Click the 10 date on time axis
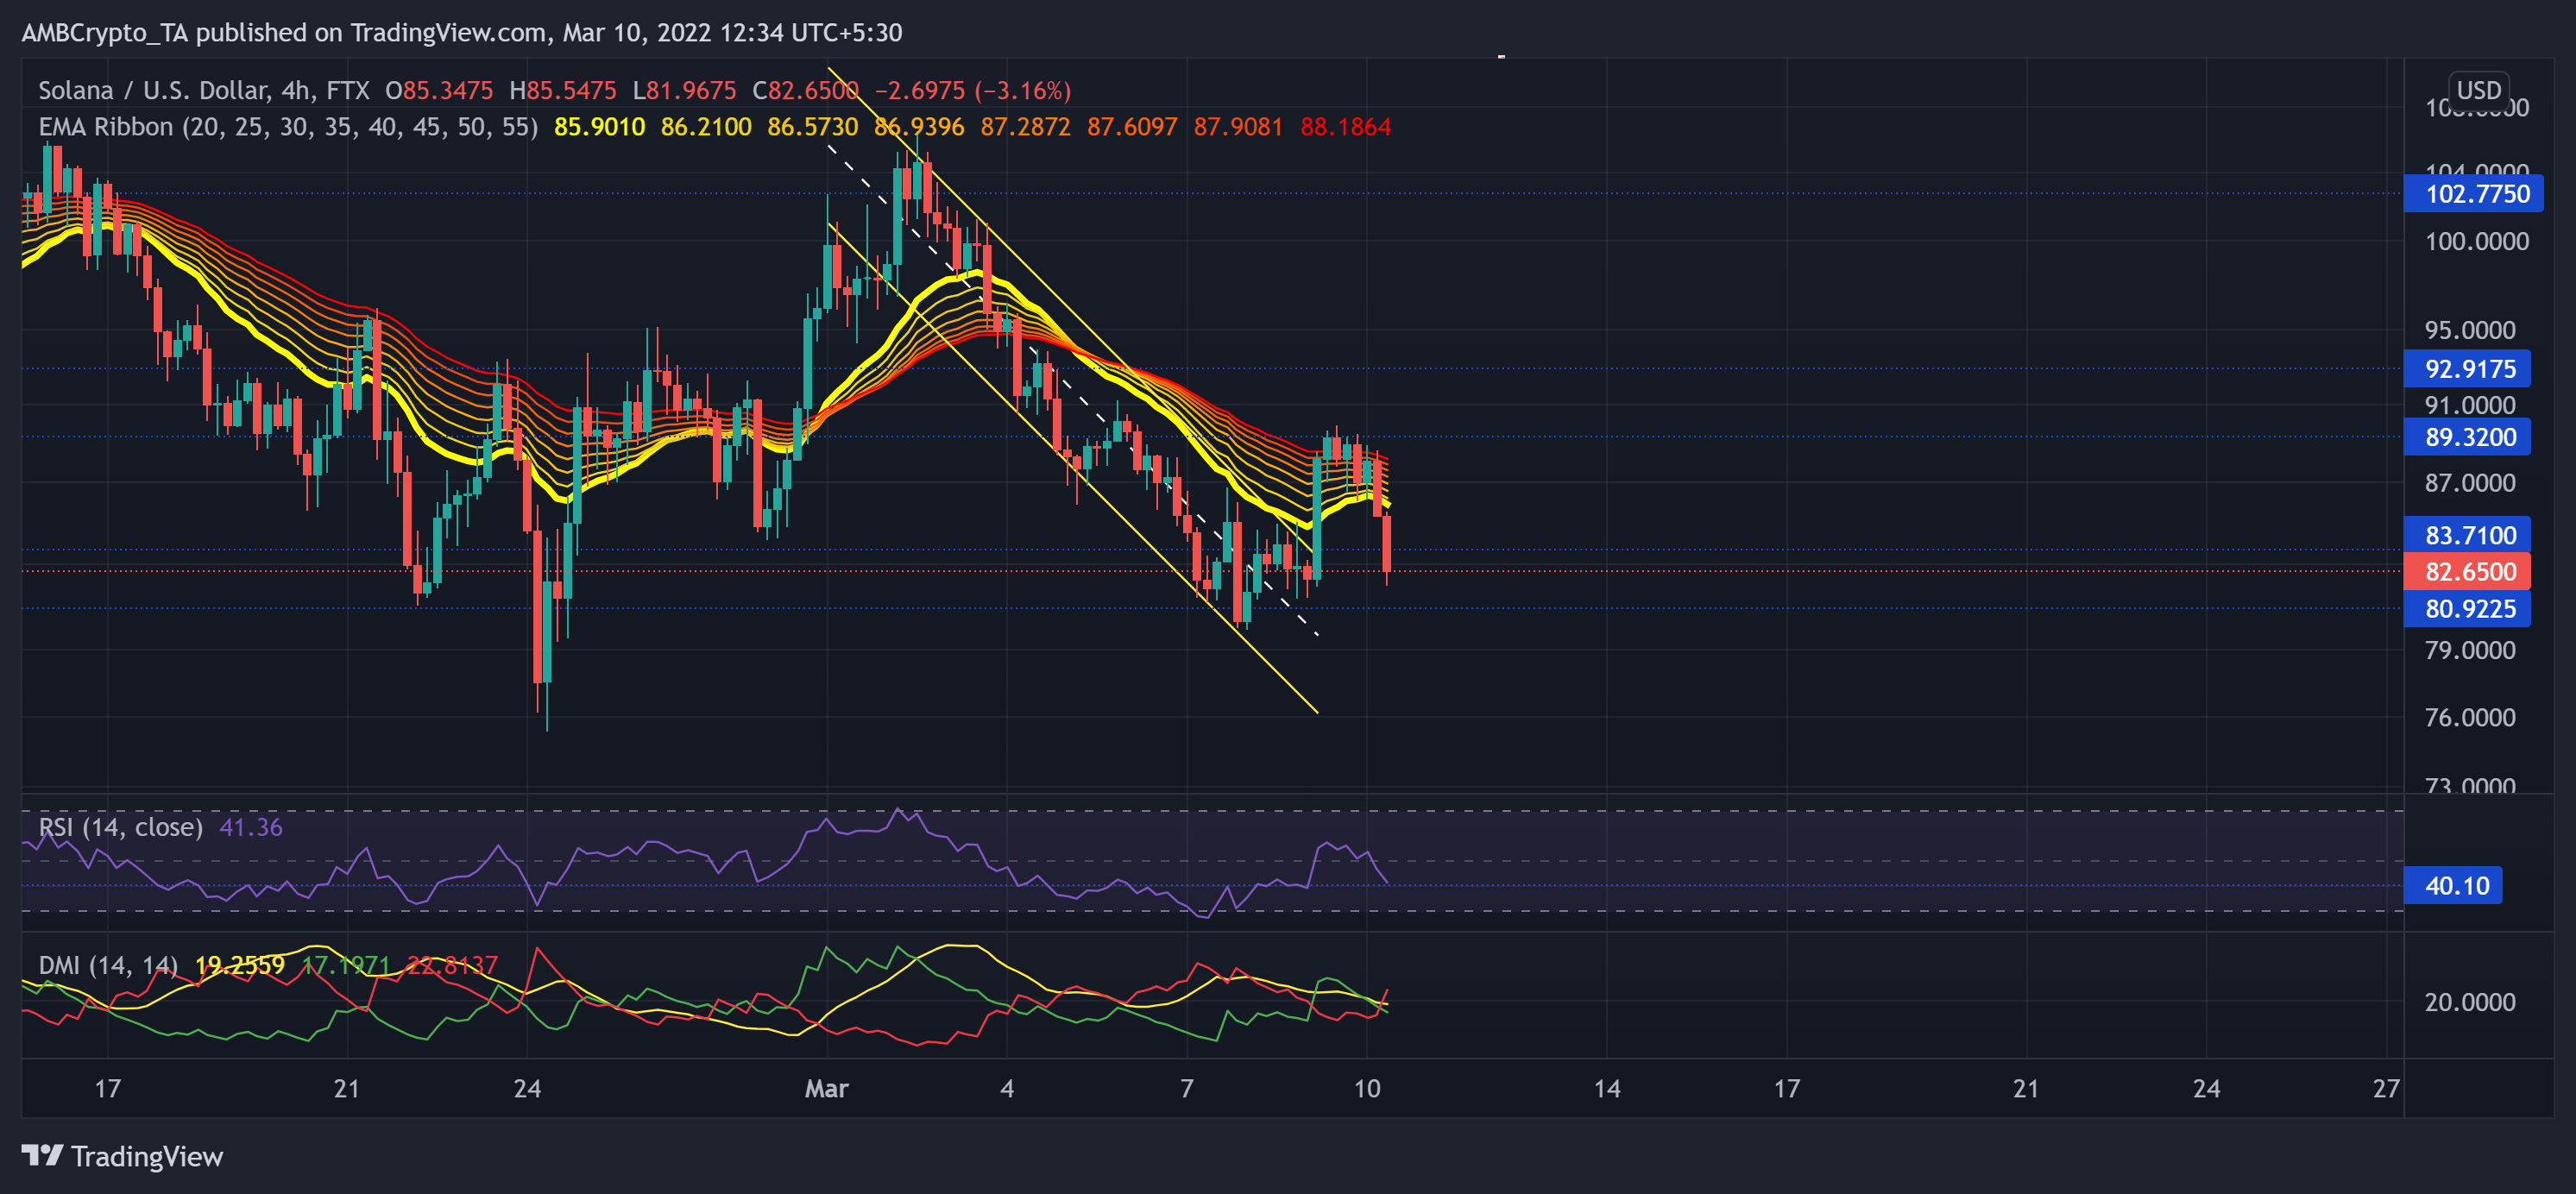The width and height of the screenshot is (2576, 1194). coord(1366,1088)
